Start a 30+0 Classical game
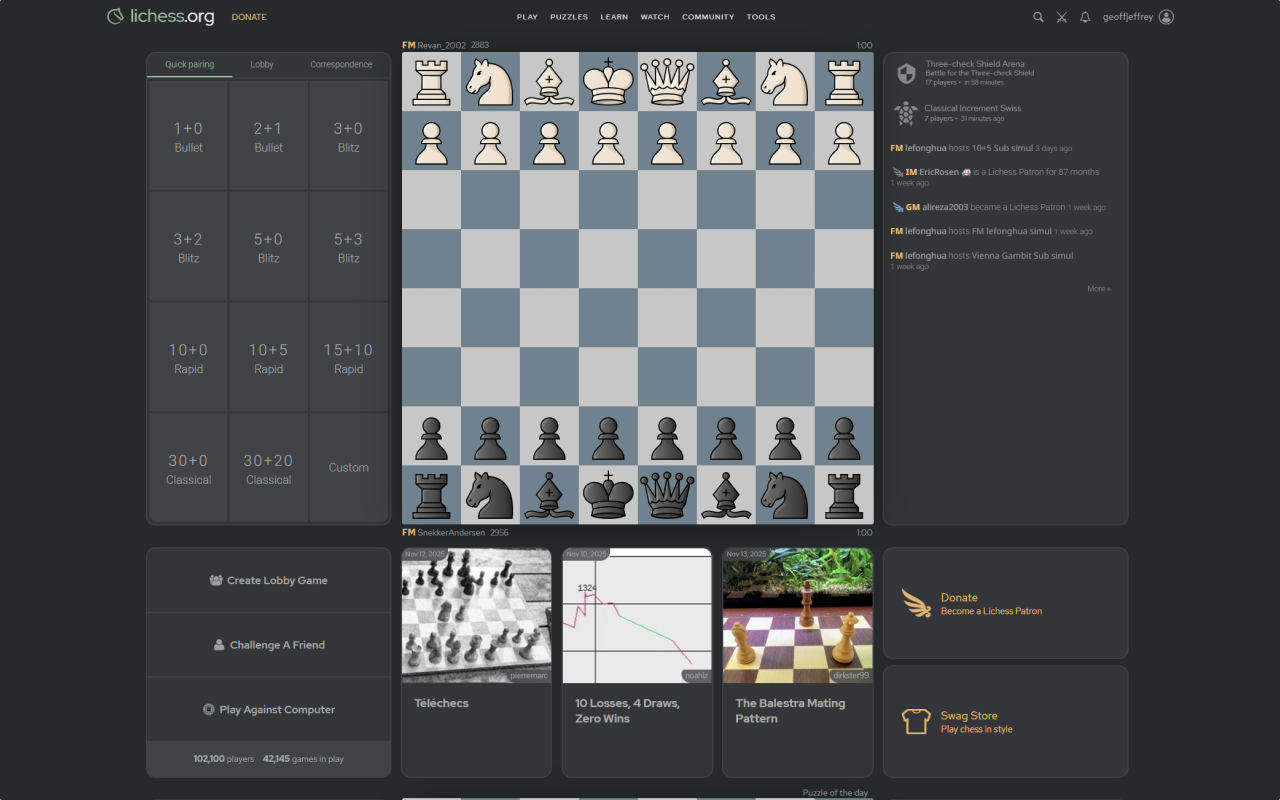 click(188, 468)
